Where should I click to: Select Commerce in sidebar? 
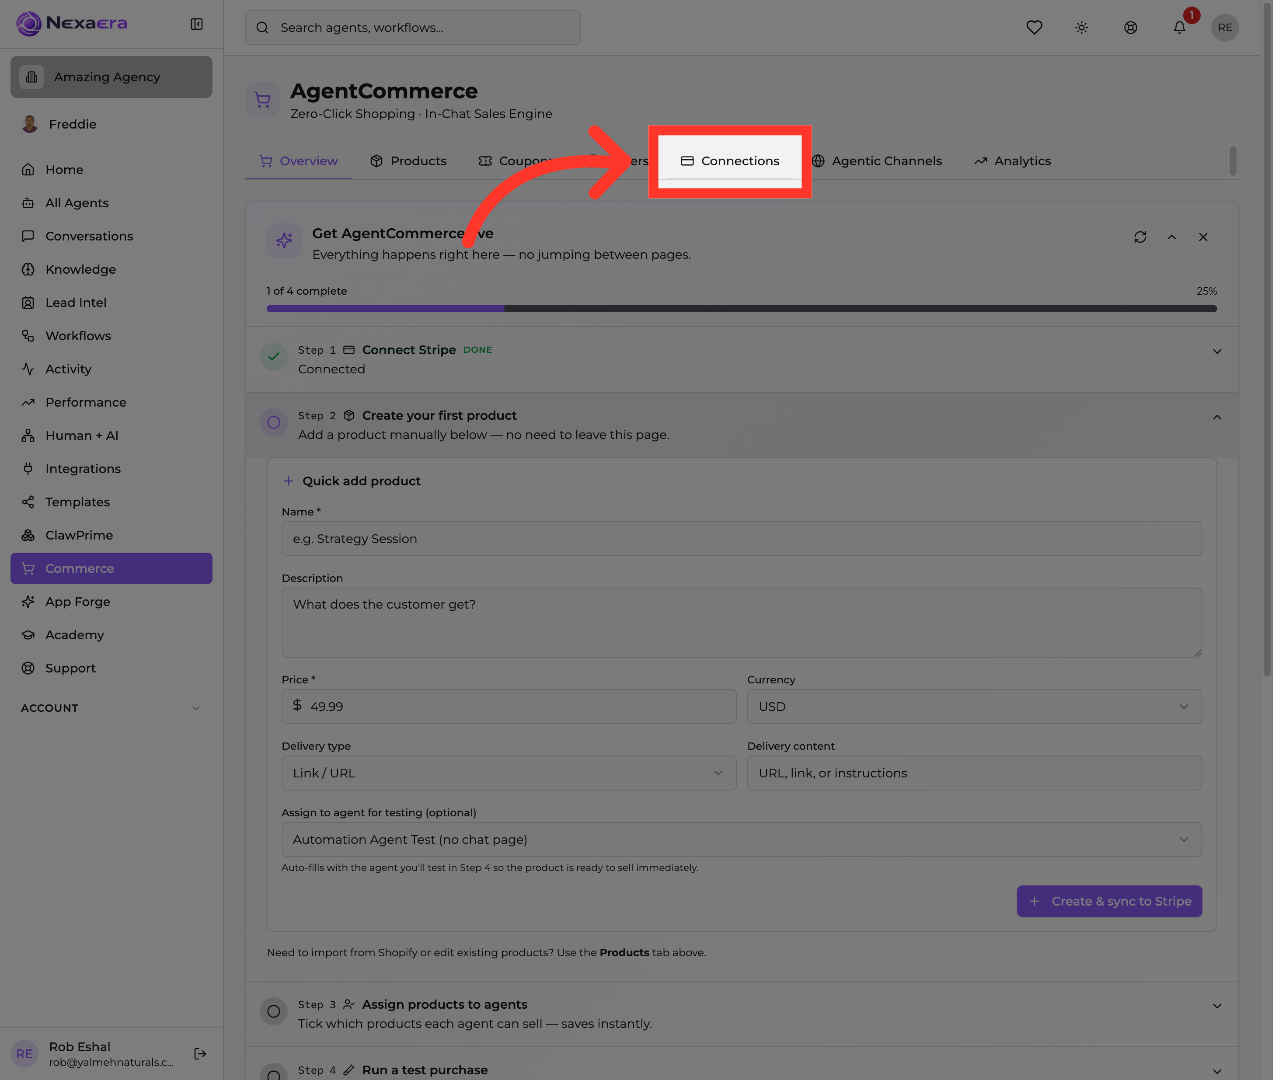111,568
